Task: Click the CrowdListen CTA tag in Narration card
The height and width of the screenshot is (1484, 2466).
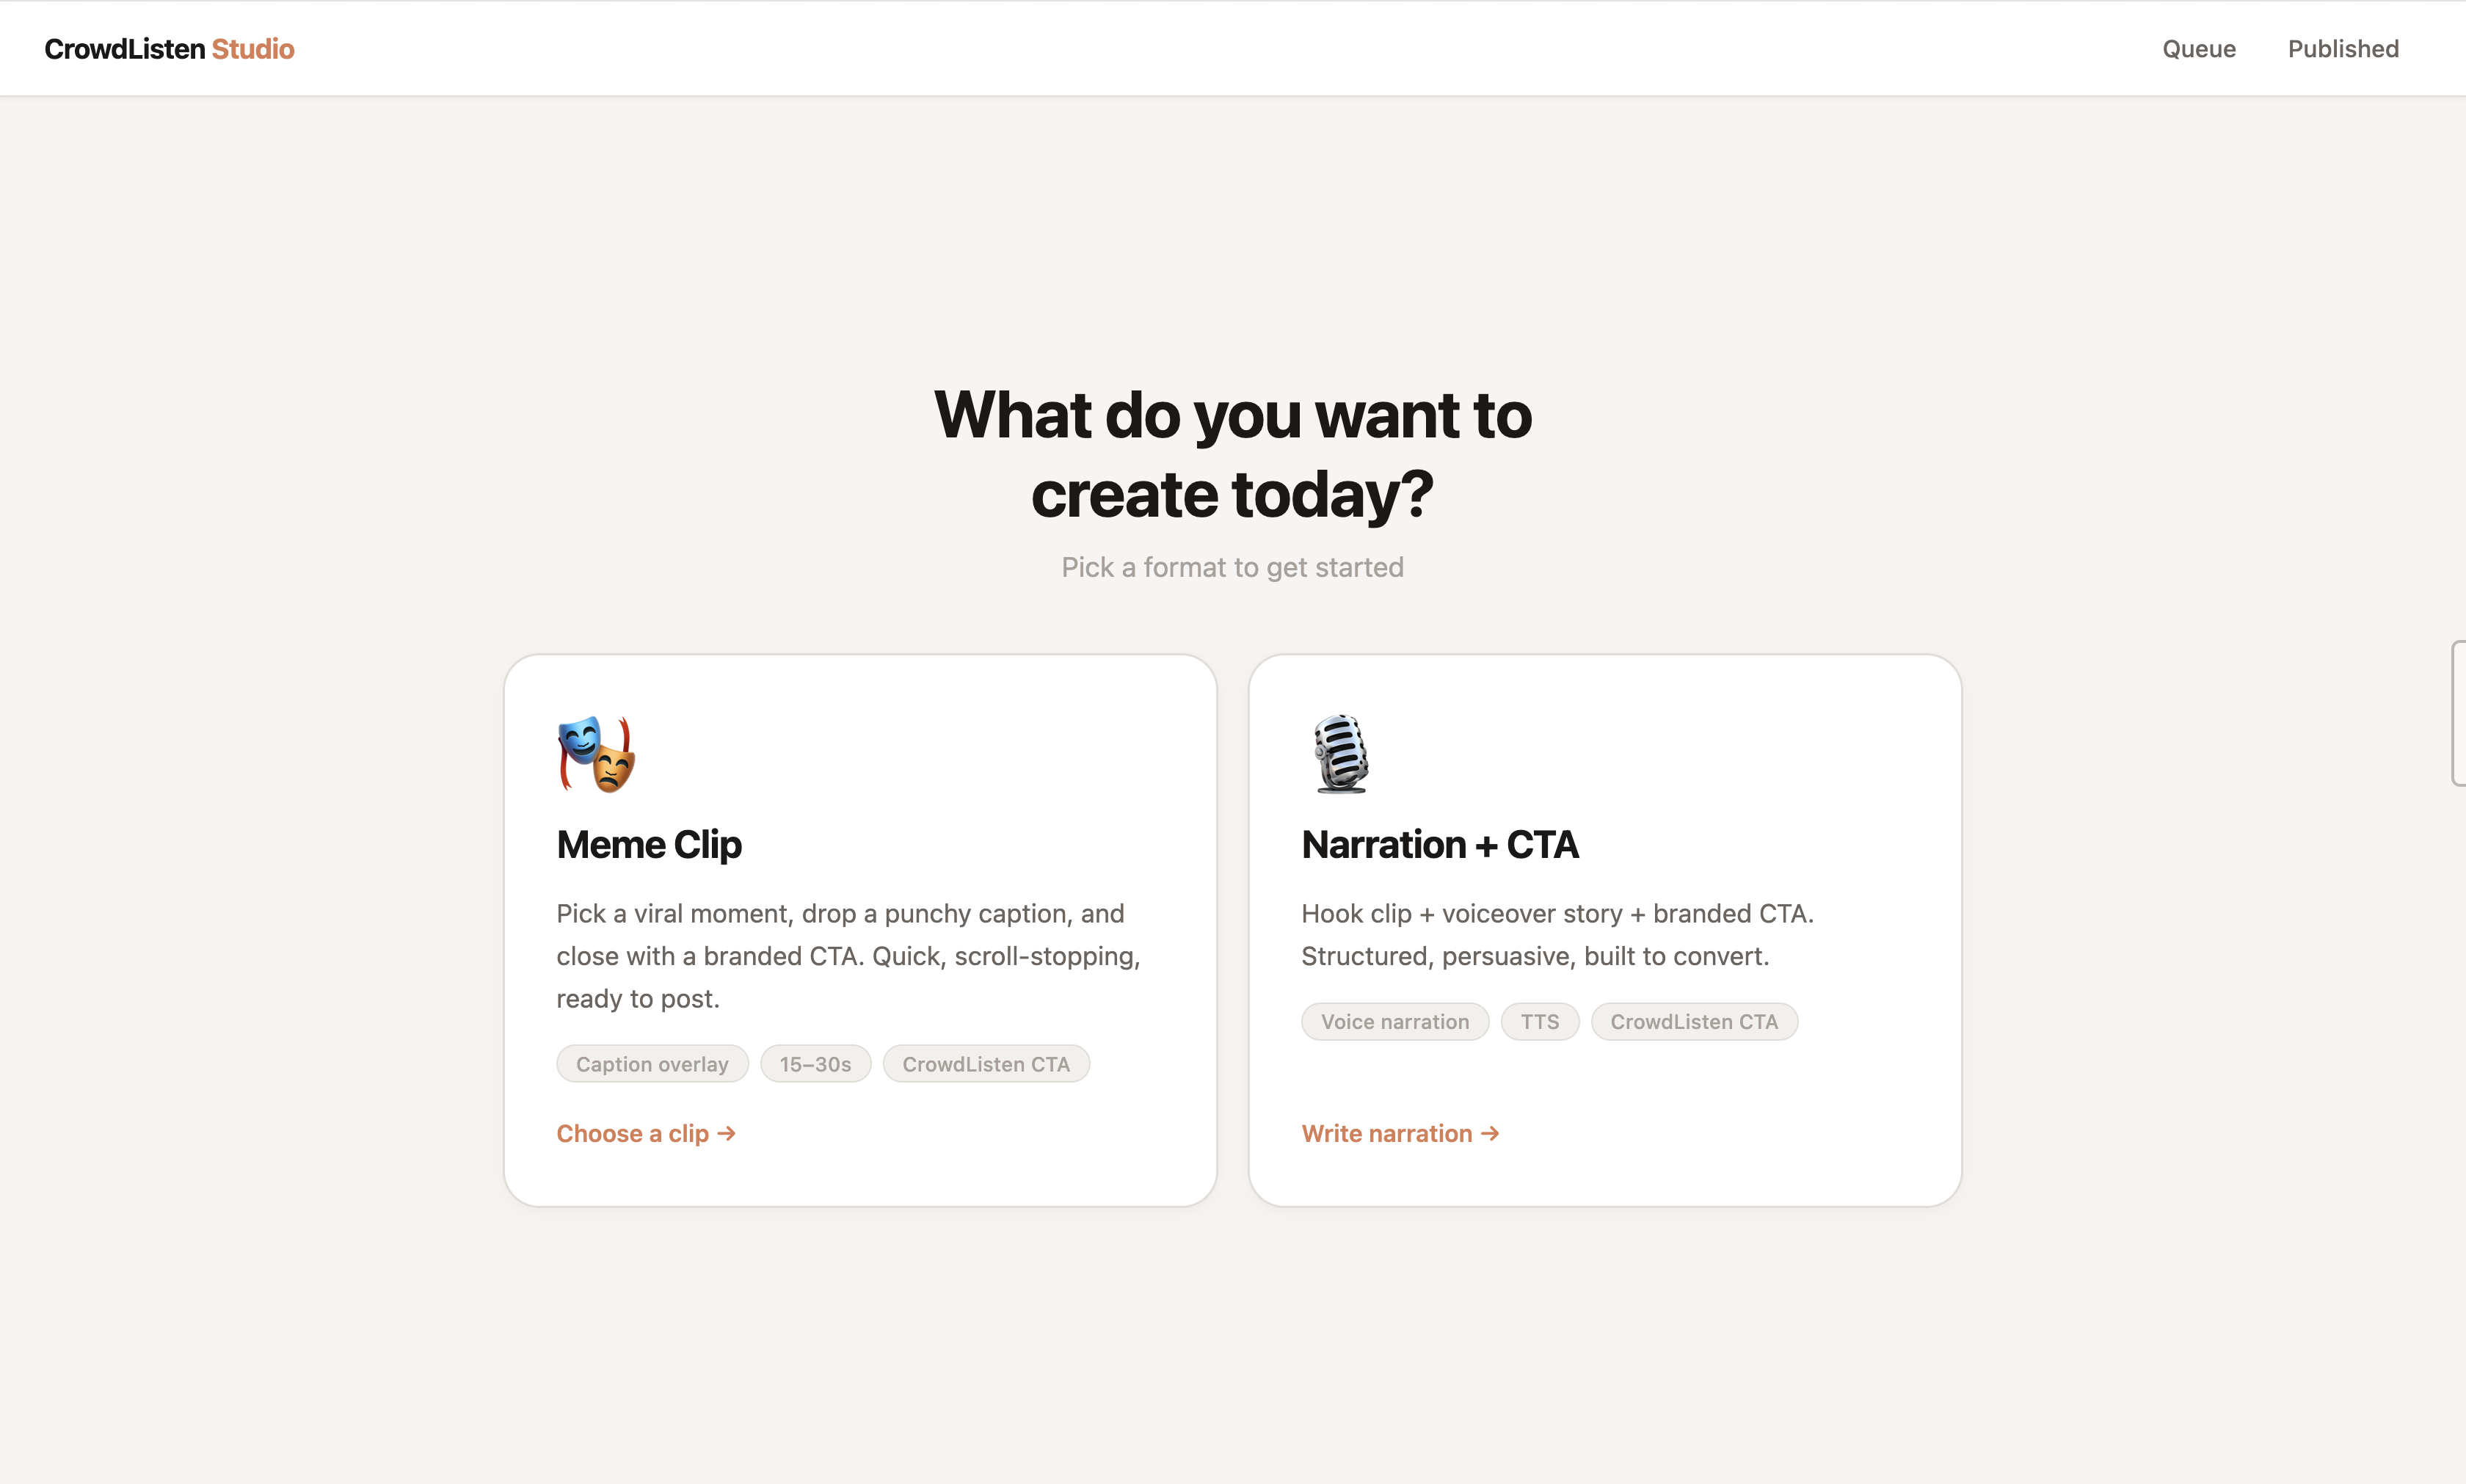Action: [x=1694, y=1022]
